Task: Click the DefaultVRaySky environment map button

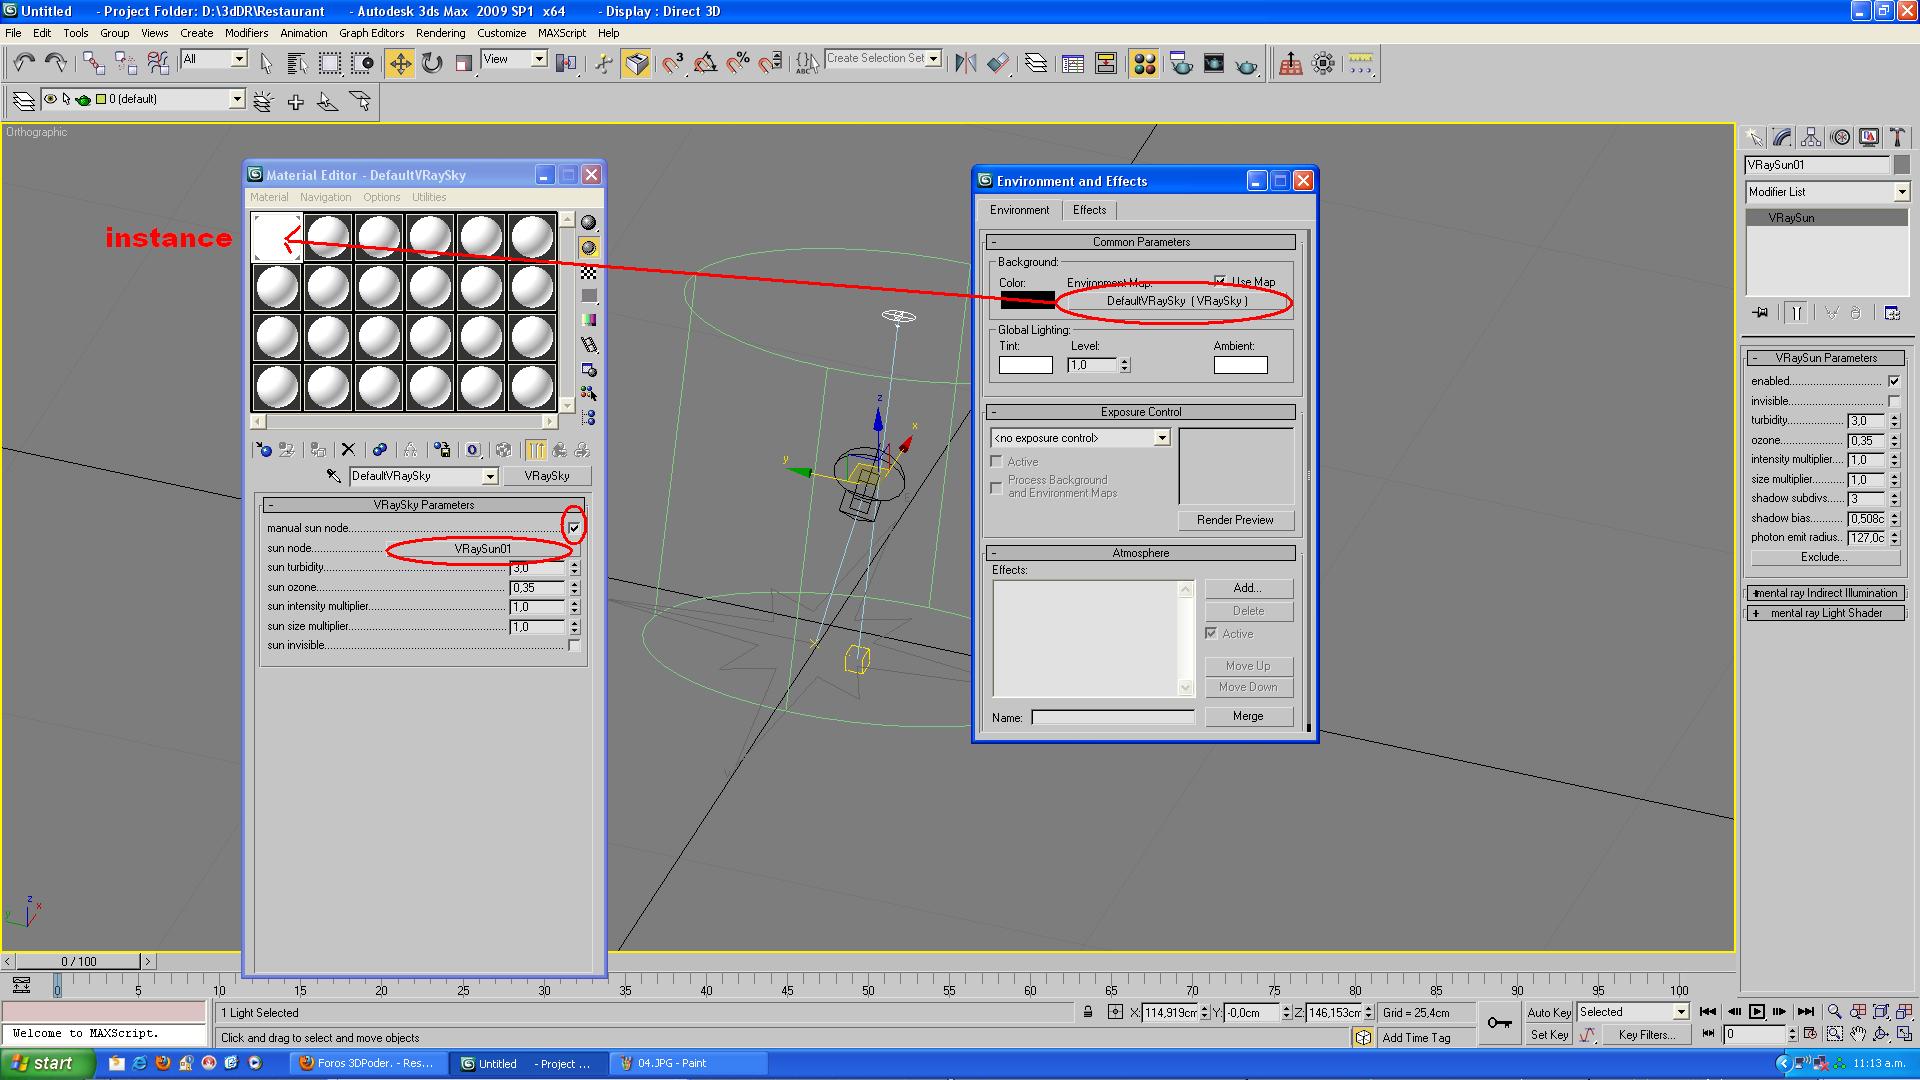Action: 1176,301
